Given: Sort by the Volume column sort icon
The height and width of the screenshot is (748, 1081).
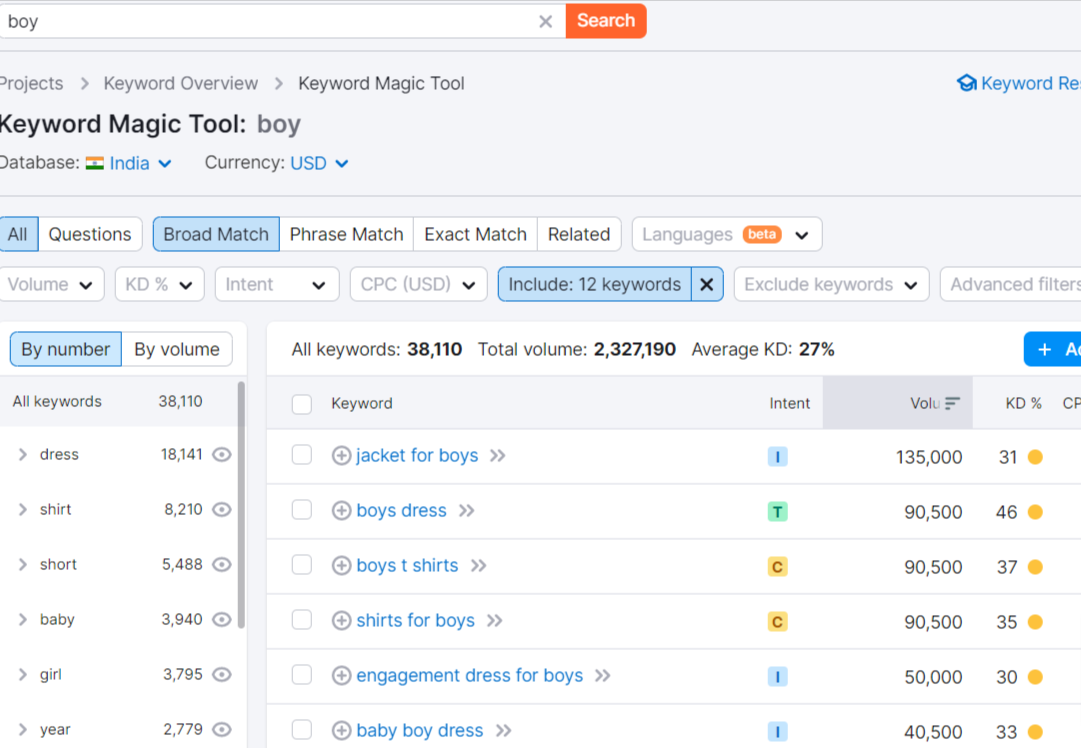Looking at the screenshot, I should click(x=952, y=403).
